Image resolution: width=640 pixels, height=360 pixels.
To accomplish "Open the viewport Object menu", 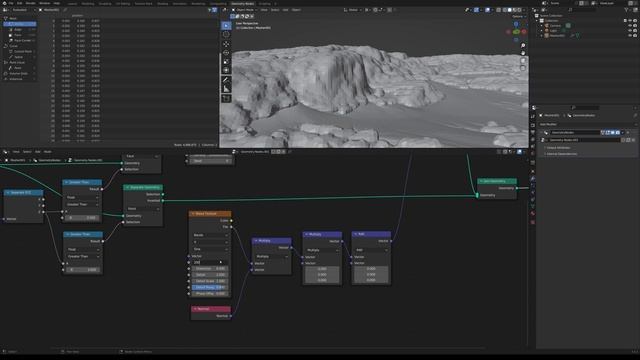I will pyautogui.click(x=296, y=10).
